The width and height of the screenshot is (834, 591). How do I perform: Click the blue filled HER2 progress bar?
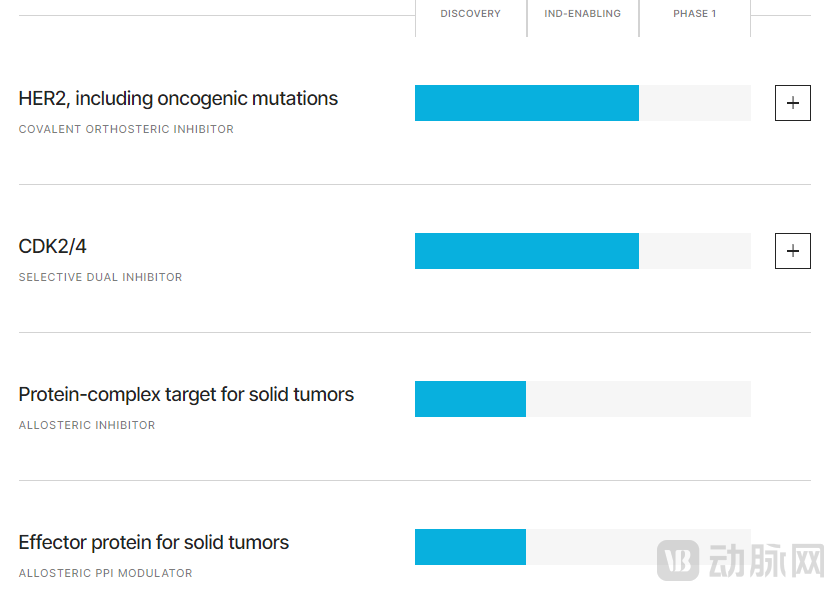(526, 103)
